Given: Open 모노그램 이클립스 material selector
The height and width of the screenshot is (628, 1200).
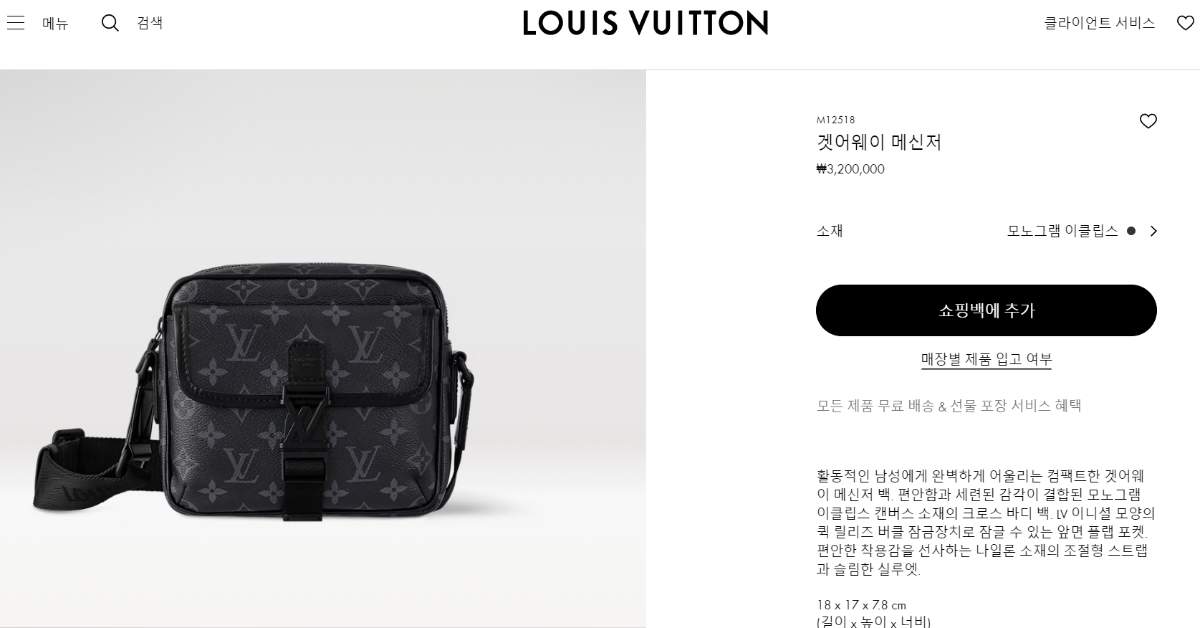Looking at the screenshot, I should pos(1062,231).
